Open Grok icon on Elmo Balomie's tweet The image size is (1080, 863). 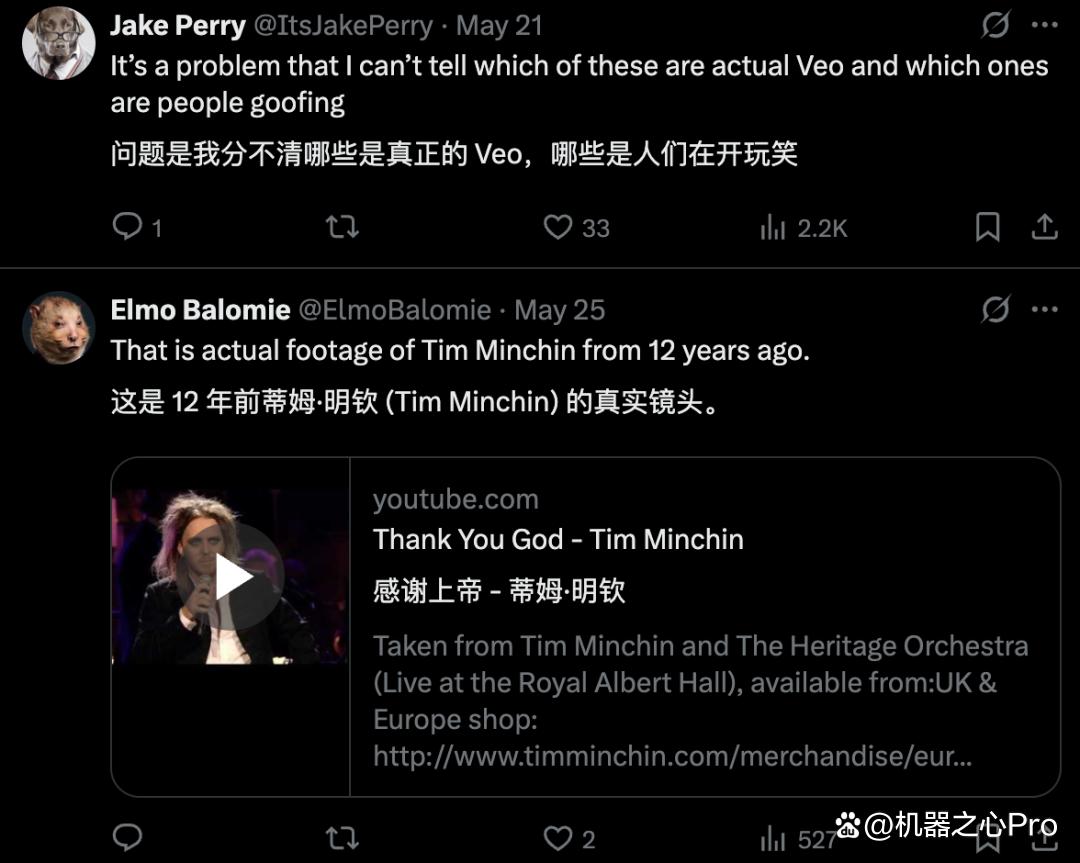[x=995, y=309]
